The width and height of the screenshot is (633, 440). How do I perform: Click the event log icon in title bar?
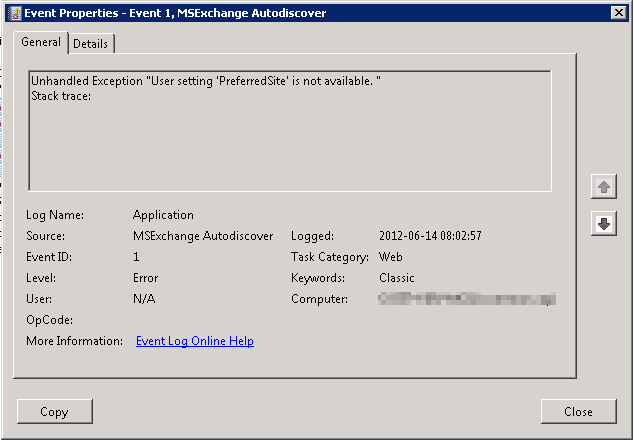[15, 13]
